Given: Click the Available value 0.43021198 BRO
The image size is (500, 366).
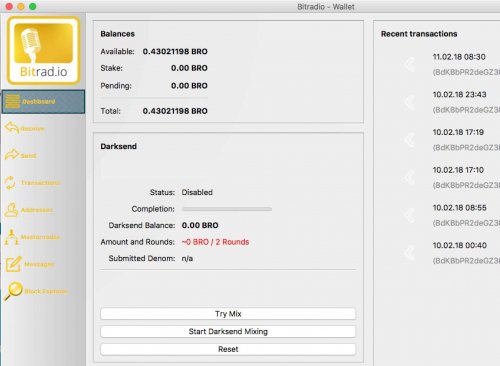Looking at the screenshot, I should tap(175, 52).
